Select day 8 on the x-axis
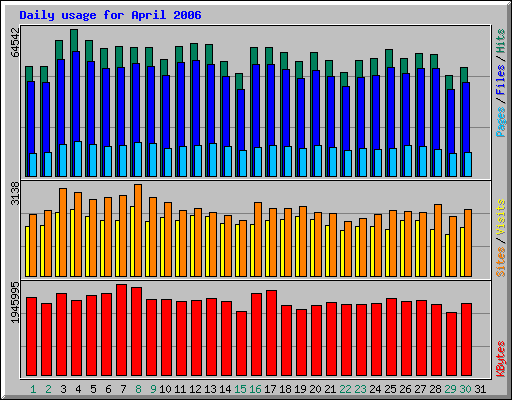The image size is (512, 400). [138, 389]
